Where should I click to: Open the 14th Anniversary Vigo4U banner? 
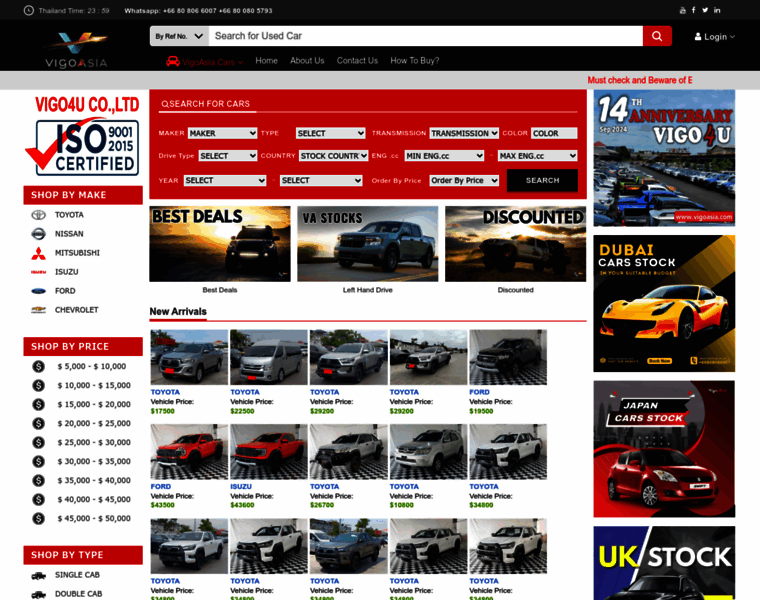[x=664, y=158]
